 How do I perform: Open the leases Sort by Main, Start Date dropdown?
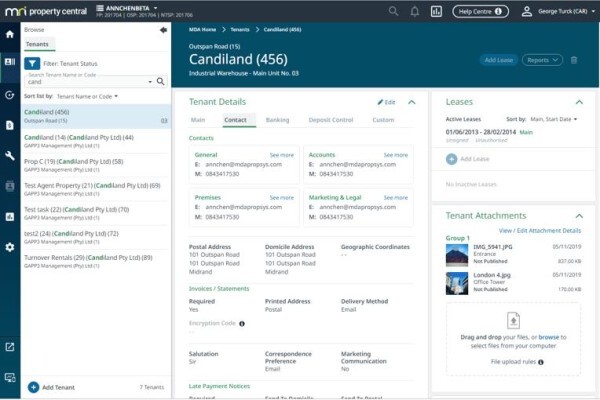click(x=554, y=119)
